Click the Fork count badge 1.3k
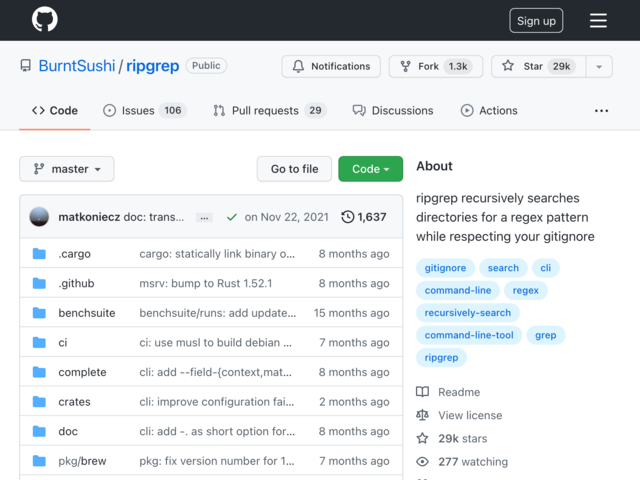The height and width of the screenshot is (480, 640). point(458,66)
